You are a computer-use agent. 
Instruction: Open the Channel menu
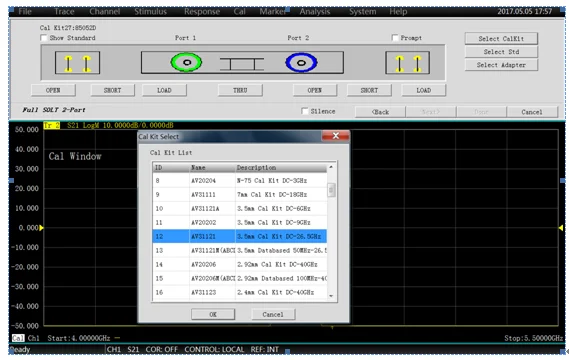click(x=105, y=12)
